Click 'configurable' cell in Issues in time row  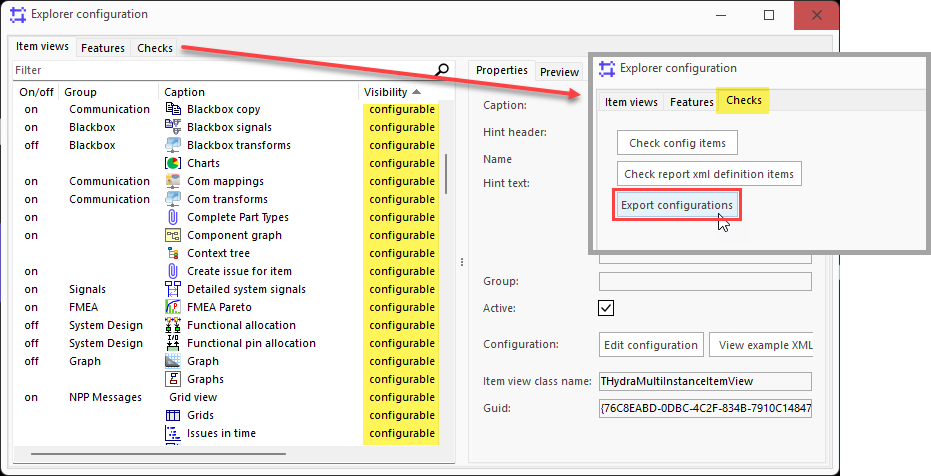[401, 433]
